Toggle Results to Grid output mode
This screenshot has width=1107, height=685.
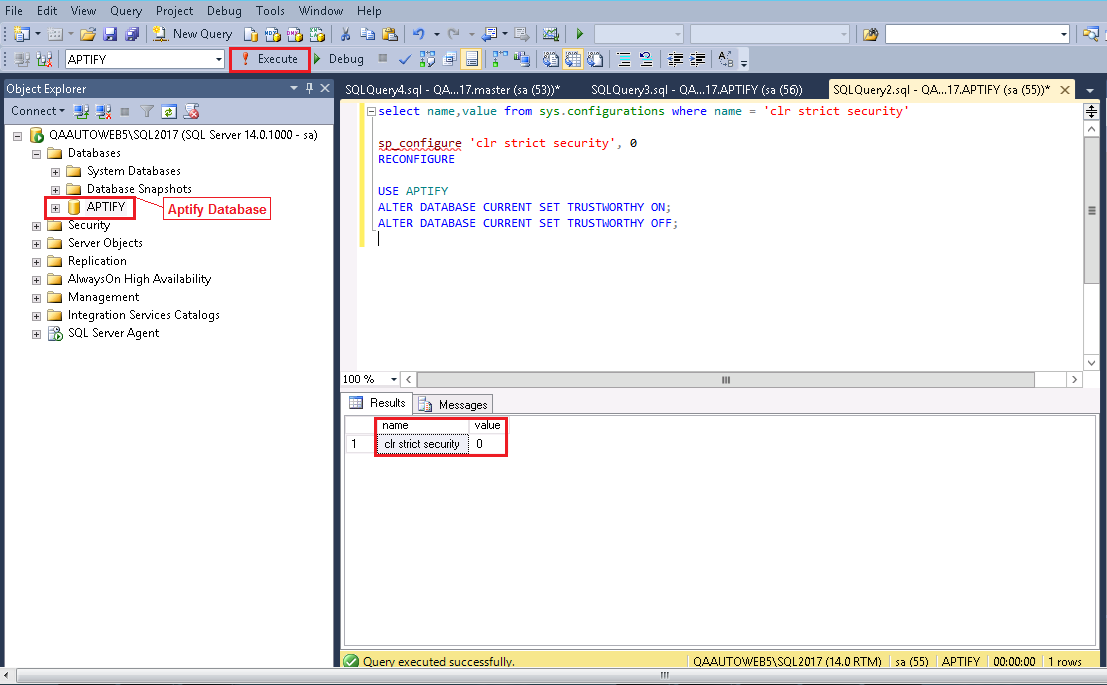click(x=573, y=59)
